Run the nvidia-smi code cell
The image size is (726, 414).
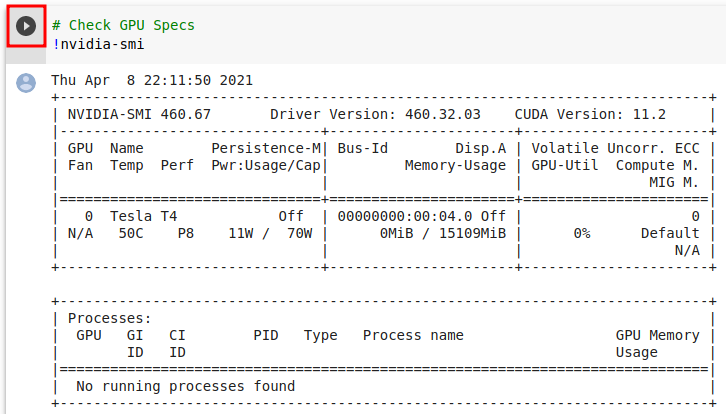[x=26, y=26]
